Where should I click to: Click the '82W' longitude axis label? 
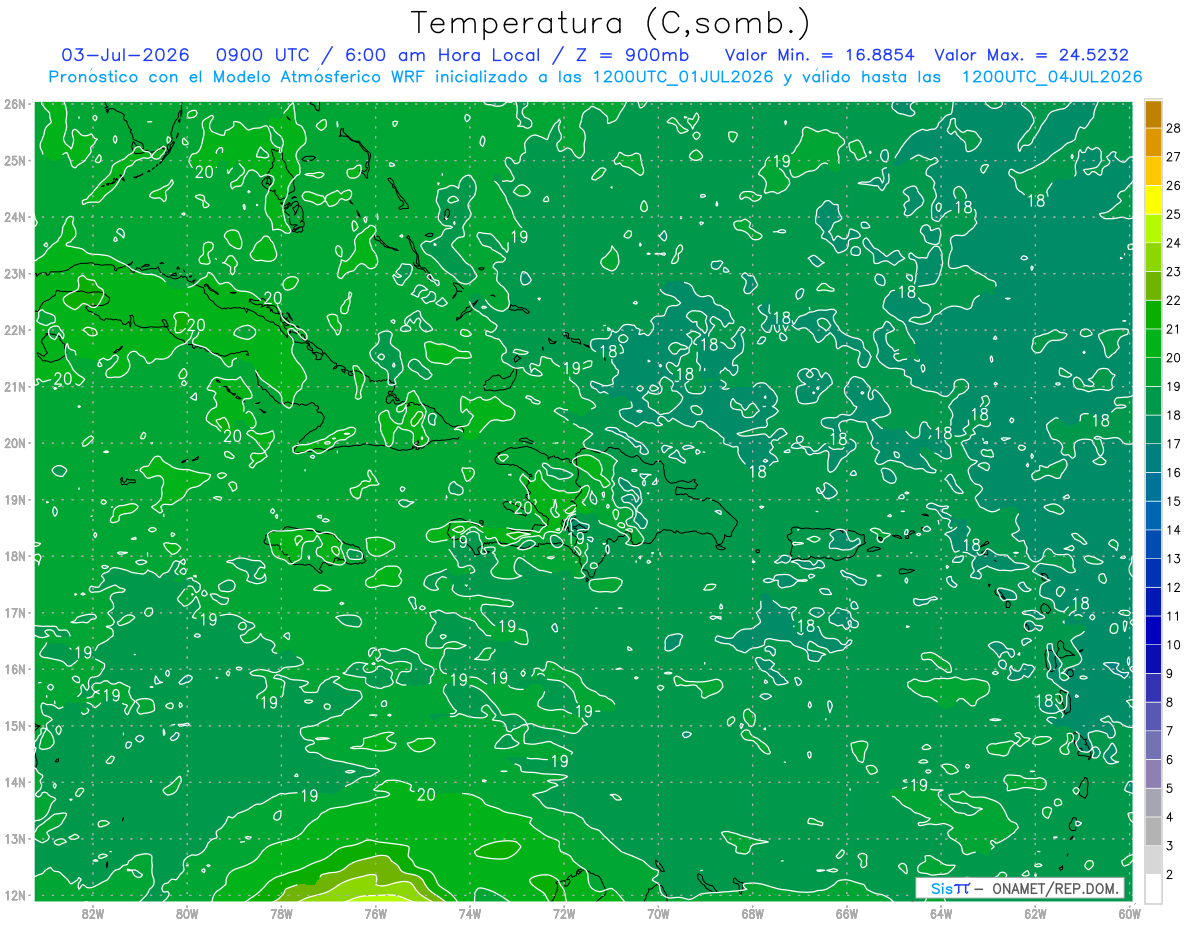click(x=93, y=913)
